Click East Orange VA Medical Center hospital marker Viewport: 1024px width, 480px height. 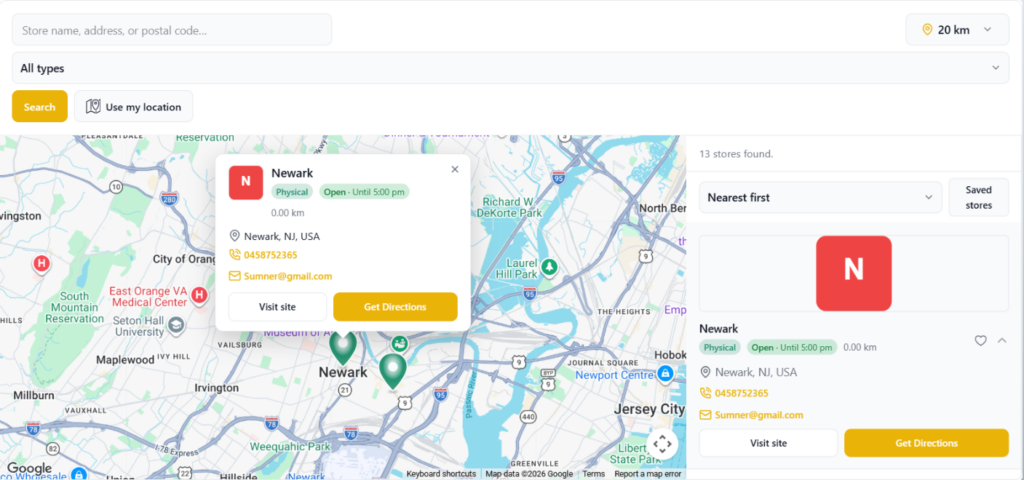[199, 295]
